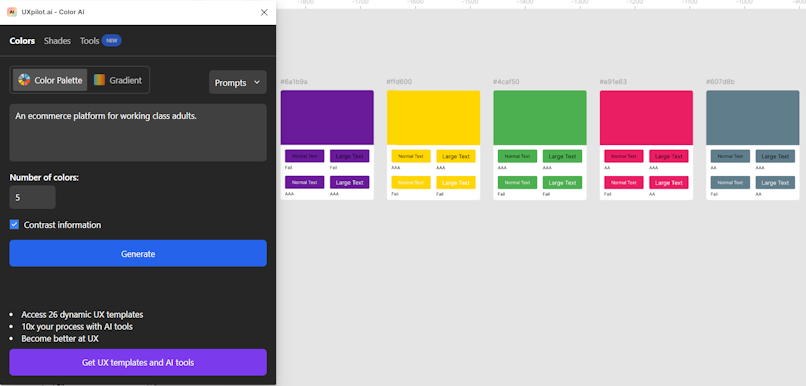Uncheck the Contrast information checkbox

pyautogui.click(x=14, y=225)
